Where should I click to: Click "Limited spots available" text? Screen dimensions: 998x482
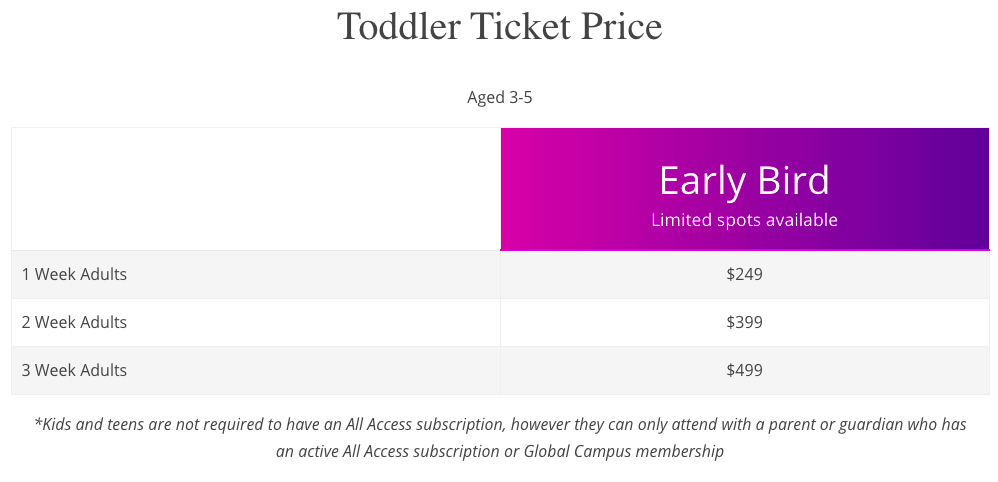click(x=744, y=220)
